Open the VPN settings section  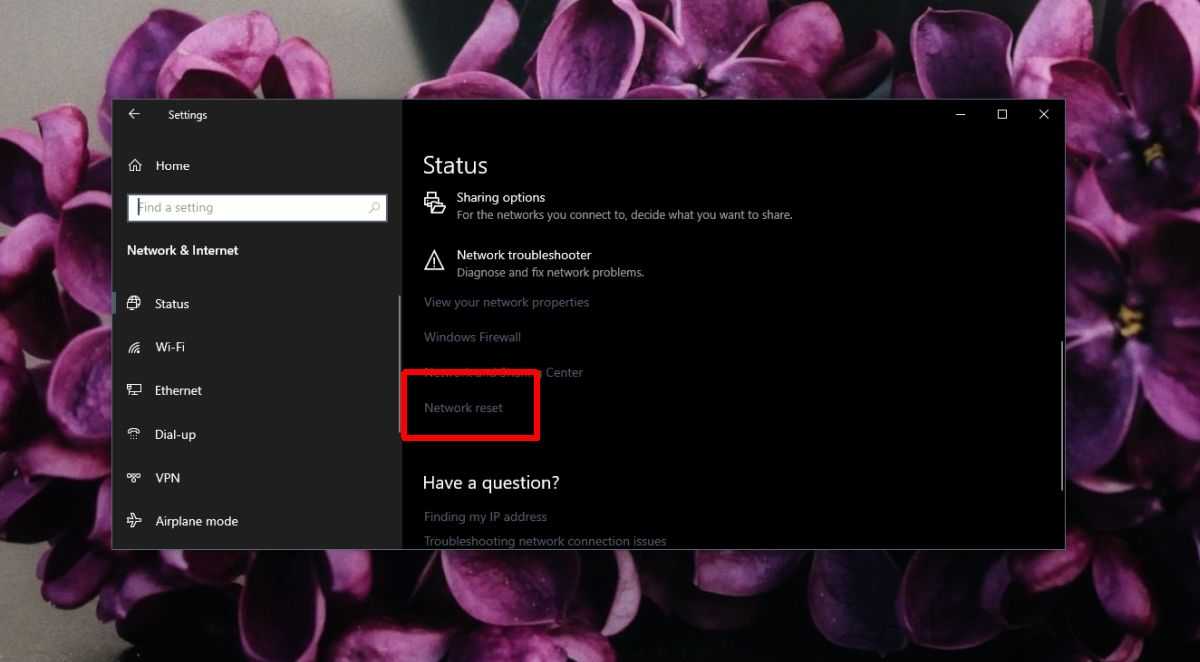167,478
